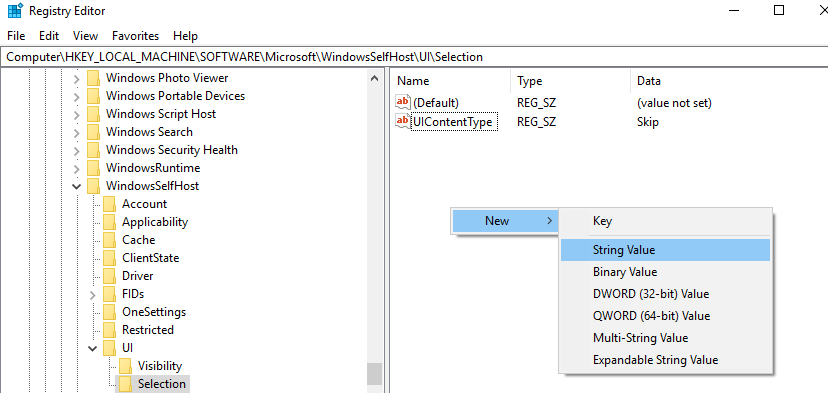Click the Skip data cell
The width and height of the screenshot is (828, 393).
647,122
